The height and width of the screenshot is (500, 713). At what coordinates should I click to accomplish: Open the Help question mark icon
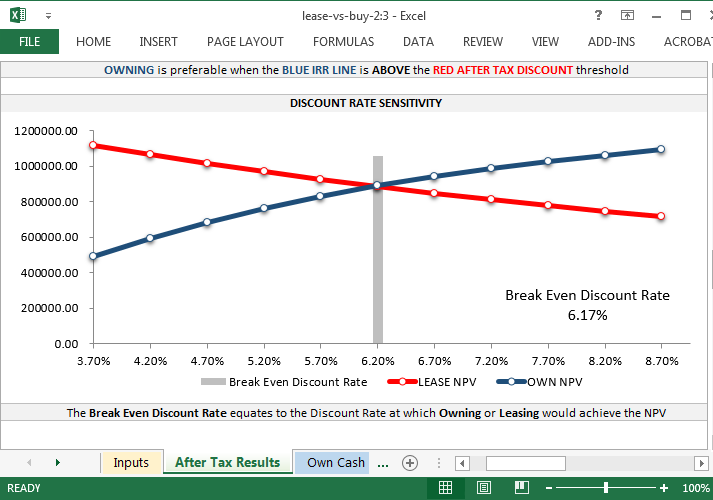click(x=598, y=15)
